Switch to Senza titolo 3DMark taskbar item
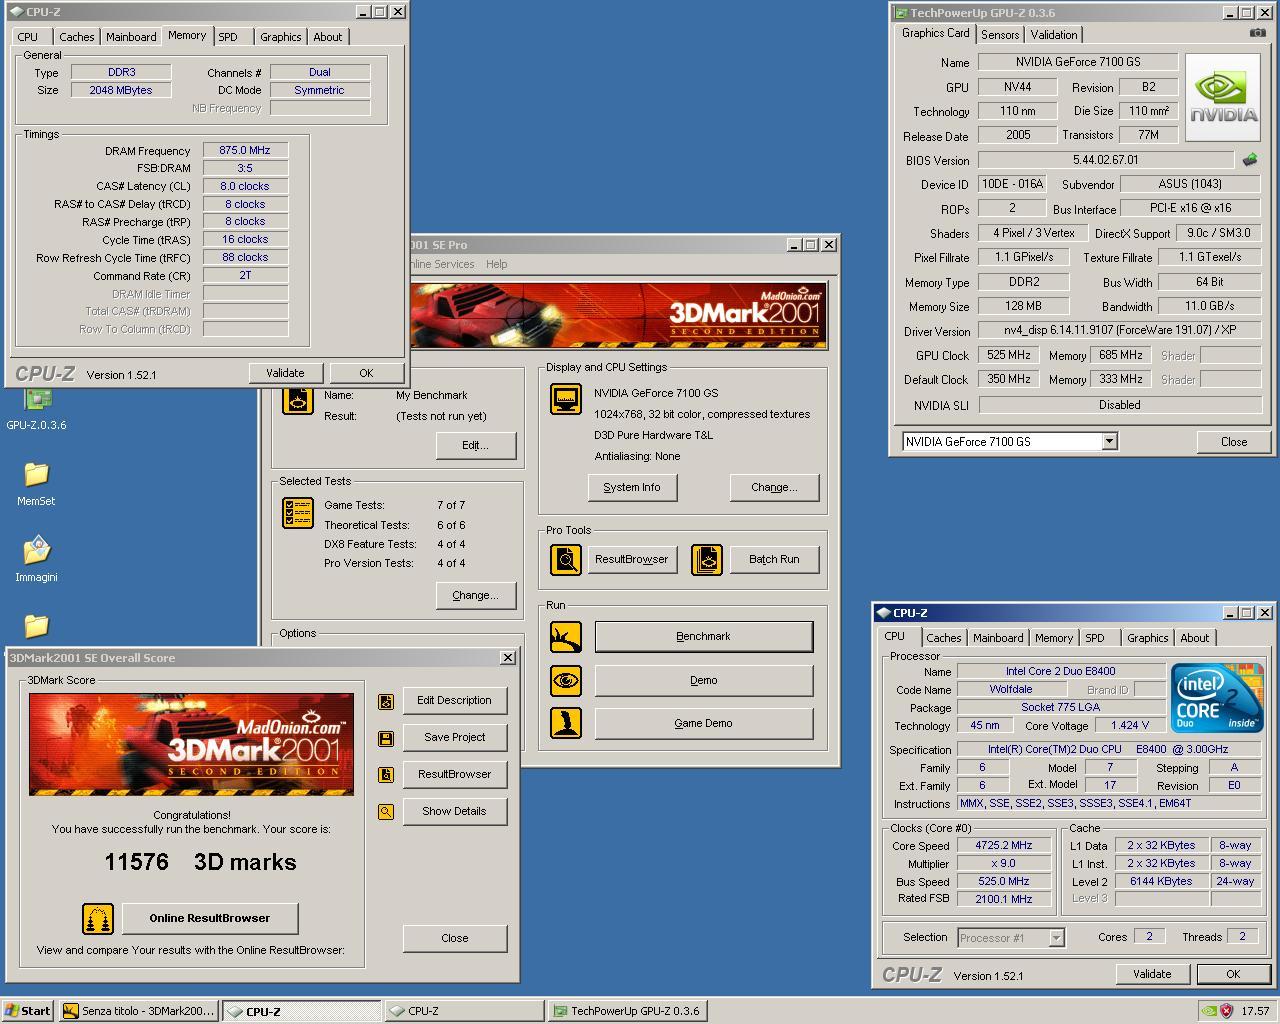1280x1024 pixels. (x=138, y=1011)
